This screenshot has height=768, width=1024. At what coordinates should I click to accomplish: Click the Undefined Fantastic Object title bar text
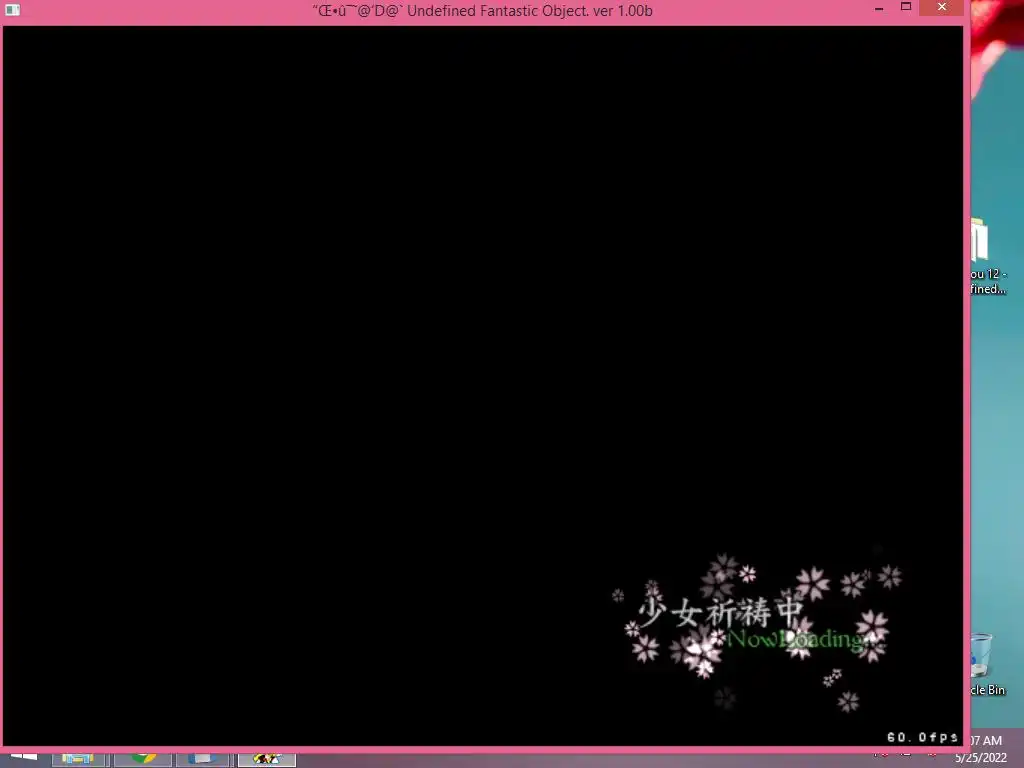[x=483, y=10]
